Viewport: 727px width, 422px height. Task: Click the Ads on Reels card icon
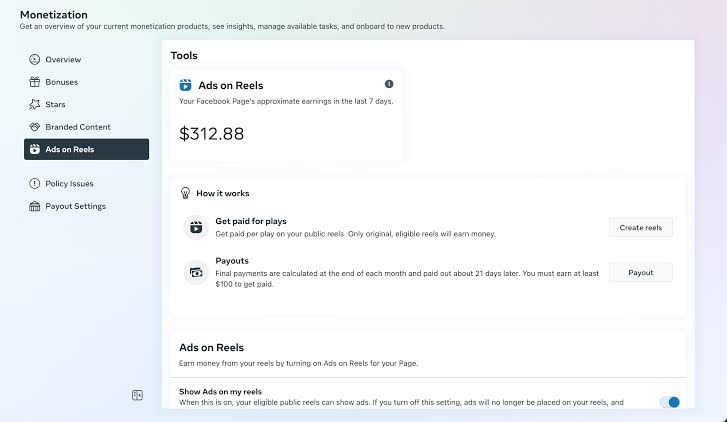tap(185, 85)
